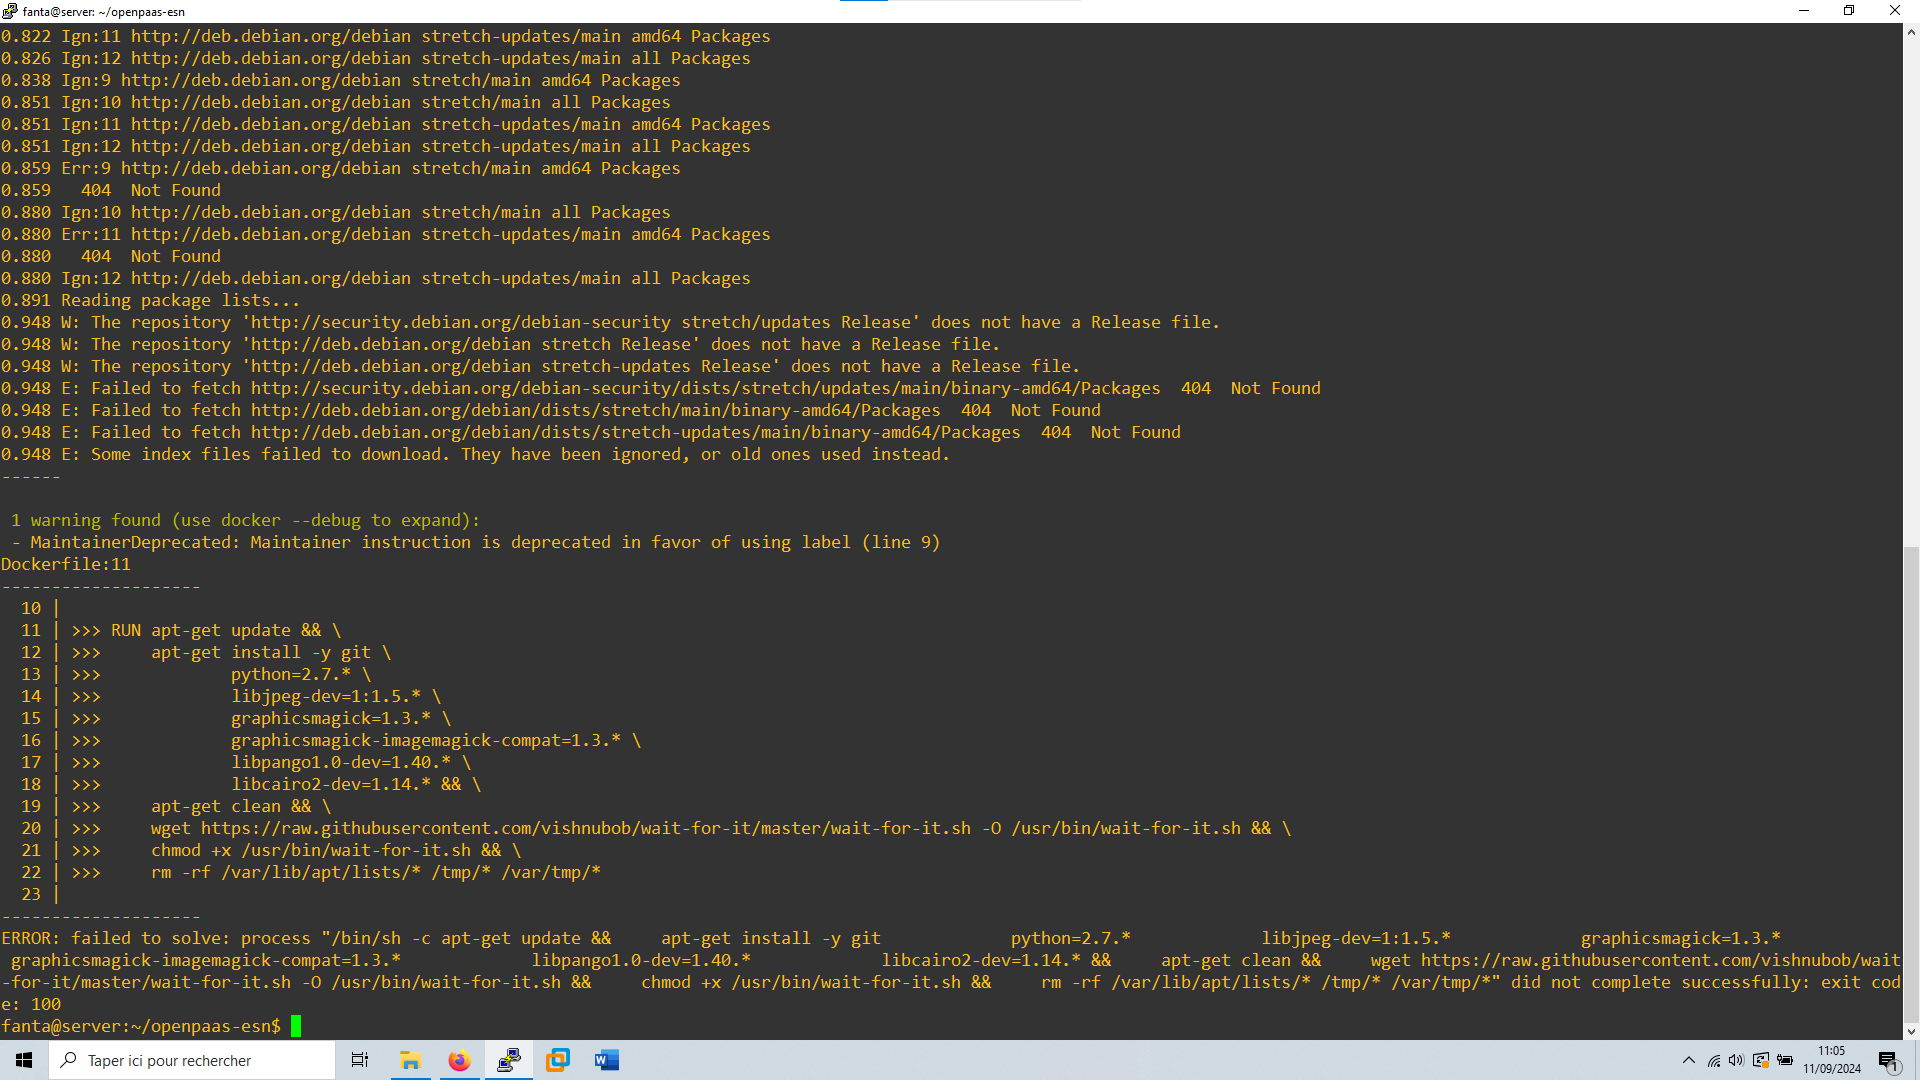The width and height of the screenshot is (1920, 1080).
Task: Click the volume speaker tray icon
Action: (x=1737, y=1060)
